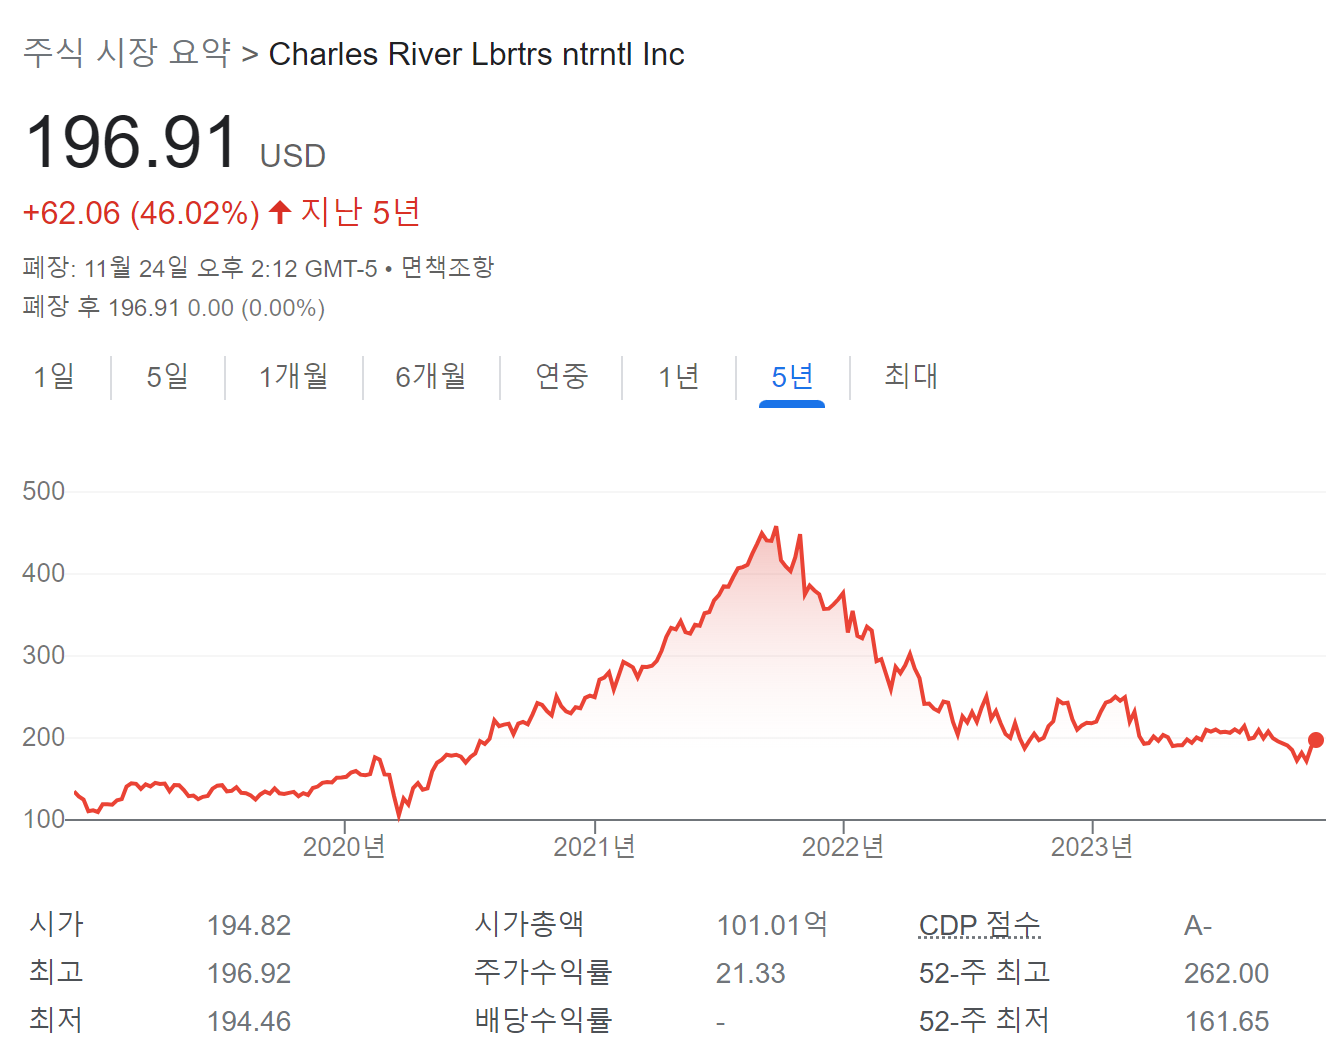Click the 300 y-axis label
This screenshot has width=1344, height=1047.
coord(43,655)
